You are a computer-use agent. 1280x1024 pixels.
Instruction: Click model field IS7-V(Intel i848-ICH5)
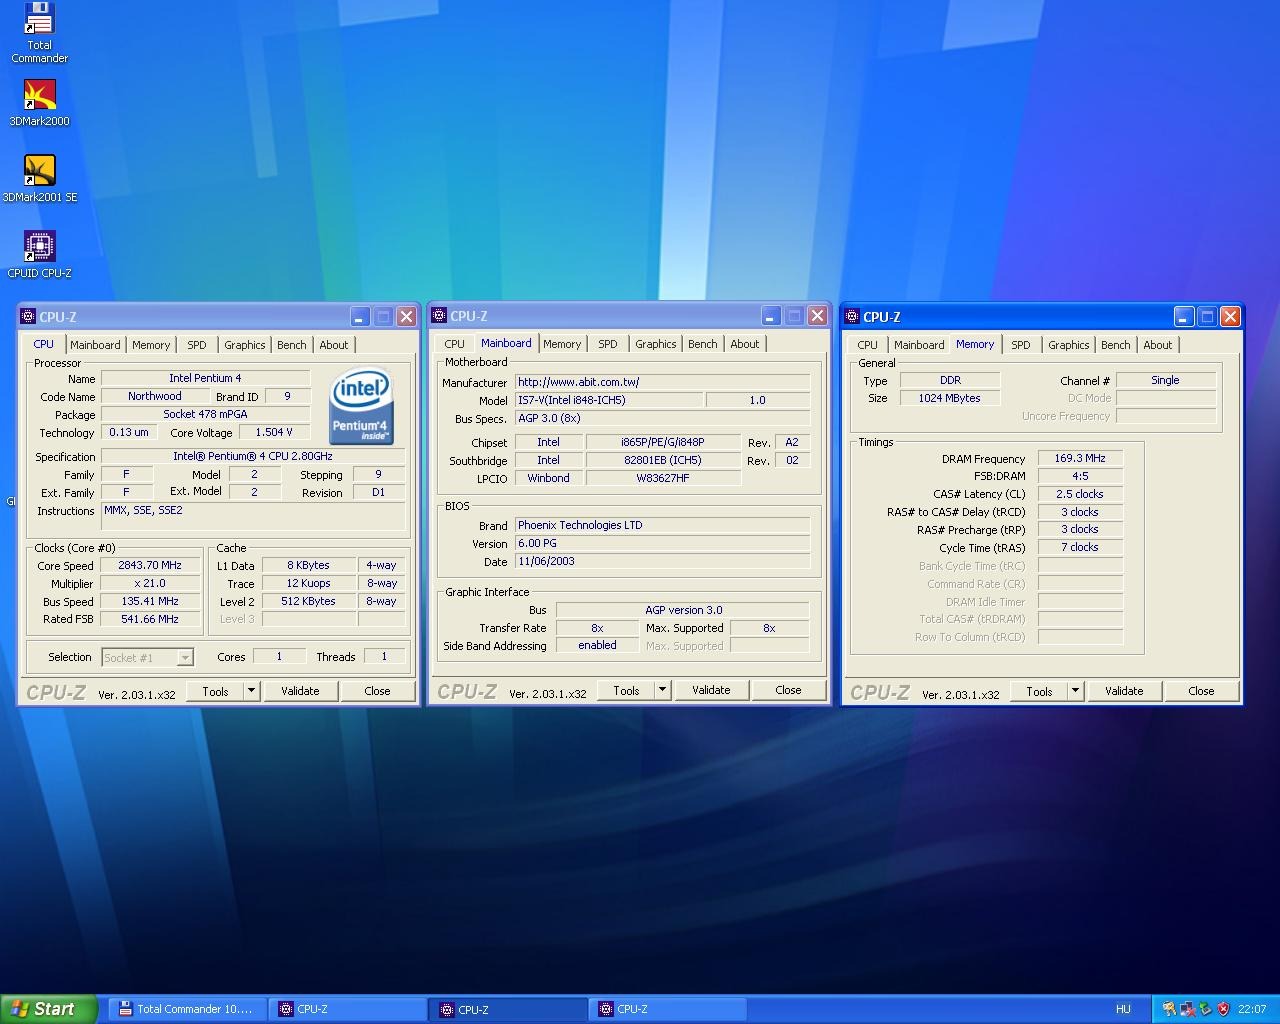point(609,400)
